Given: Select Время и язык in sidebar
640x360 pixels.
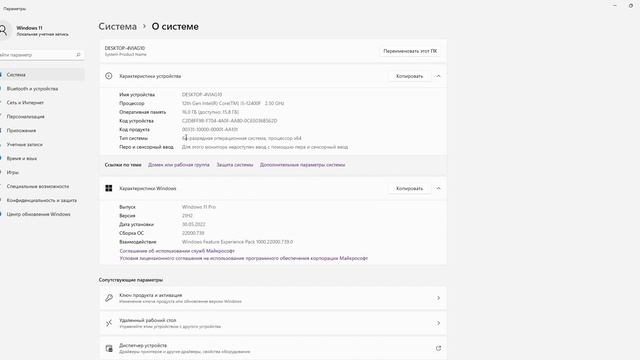Looking at the screenshot, I should [x=42, y=158].
